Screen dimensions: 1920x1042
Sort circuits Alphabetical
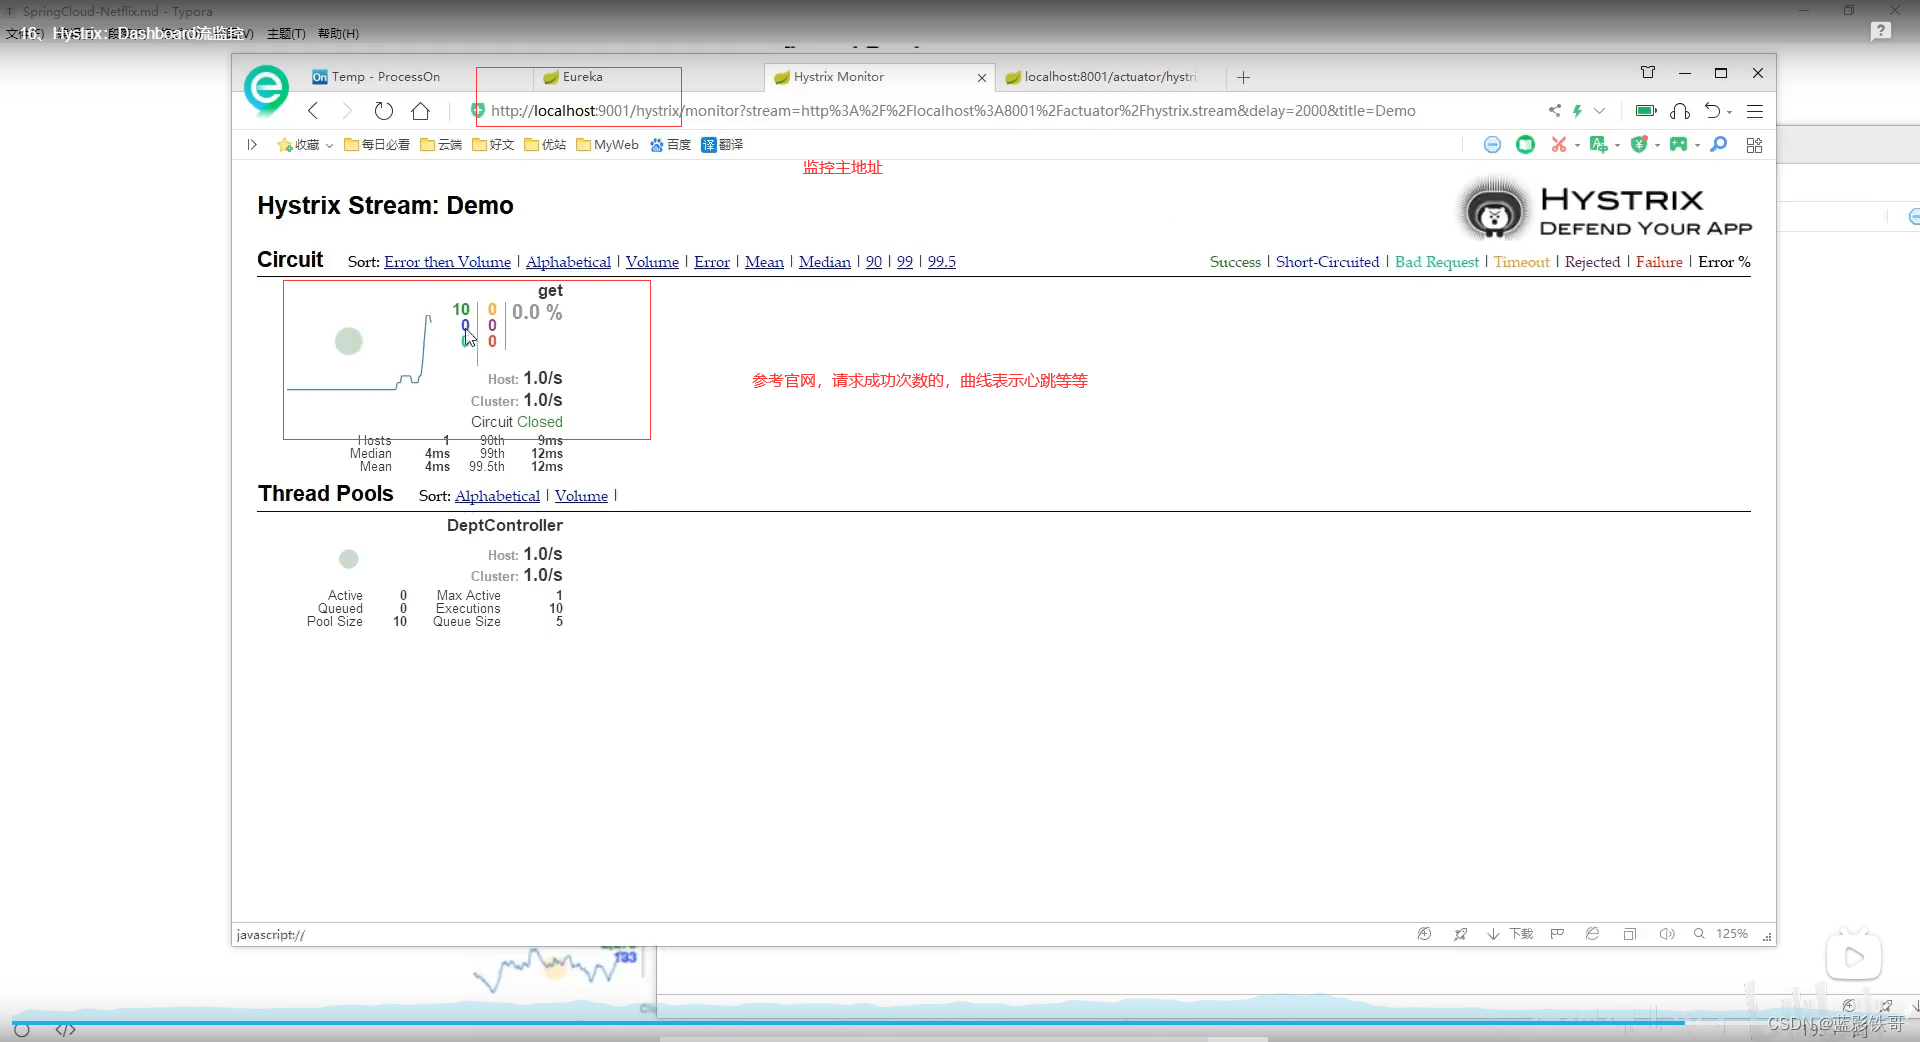568,262
